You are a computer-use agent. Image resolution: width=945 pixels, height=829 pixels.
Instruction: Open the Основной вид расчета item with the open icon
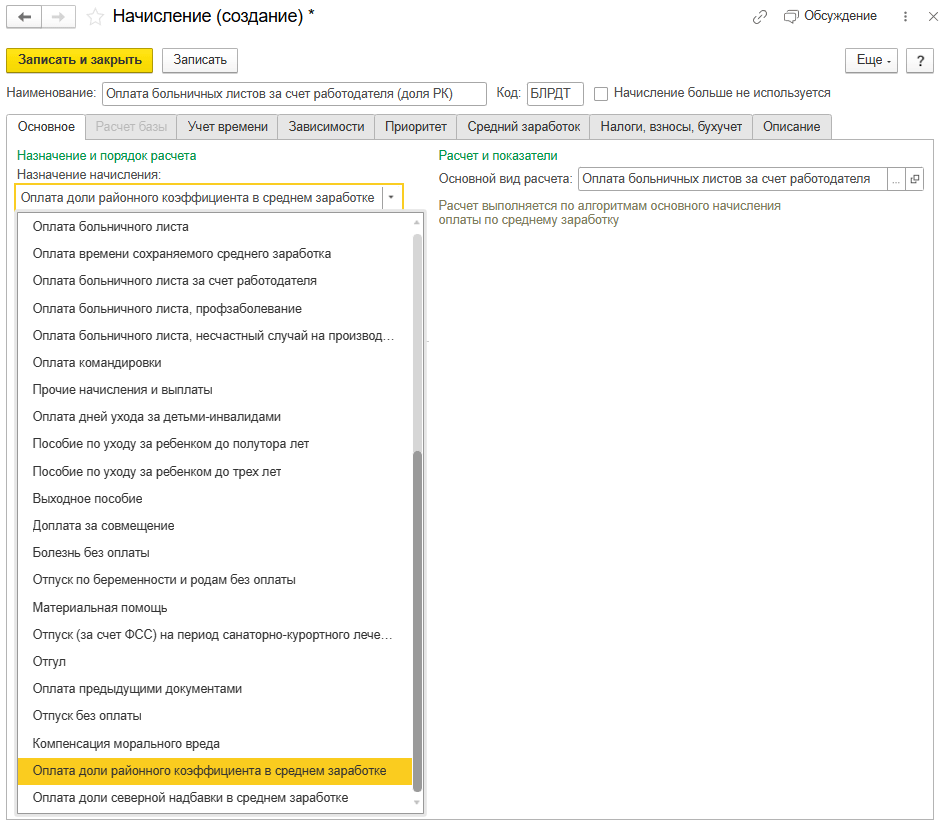(914, 179)
